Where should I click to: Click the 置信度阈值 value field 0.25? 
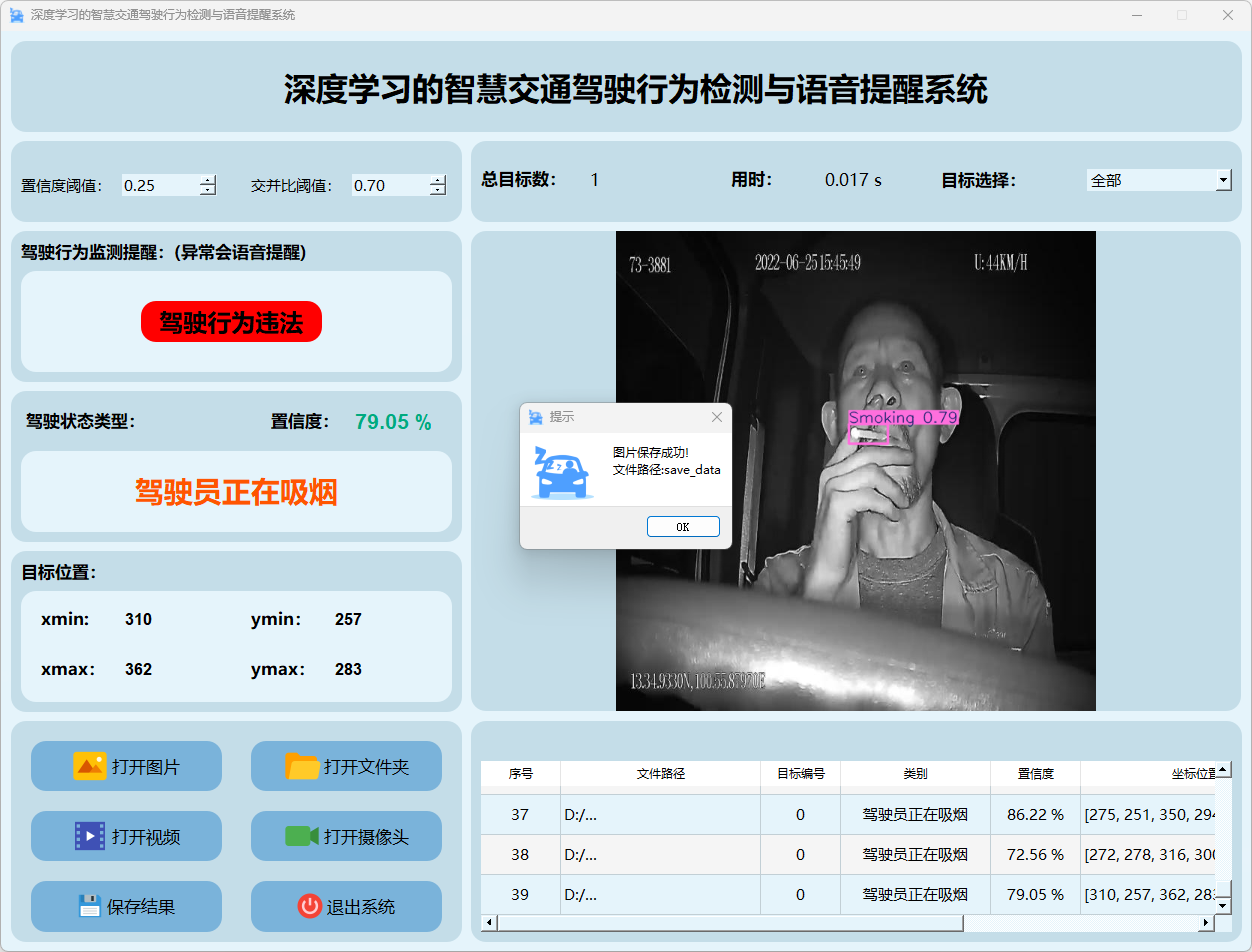(158, 185)
